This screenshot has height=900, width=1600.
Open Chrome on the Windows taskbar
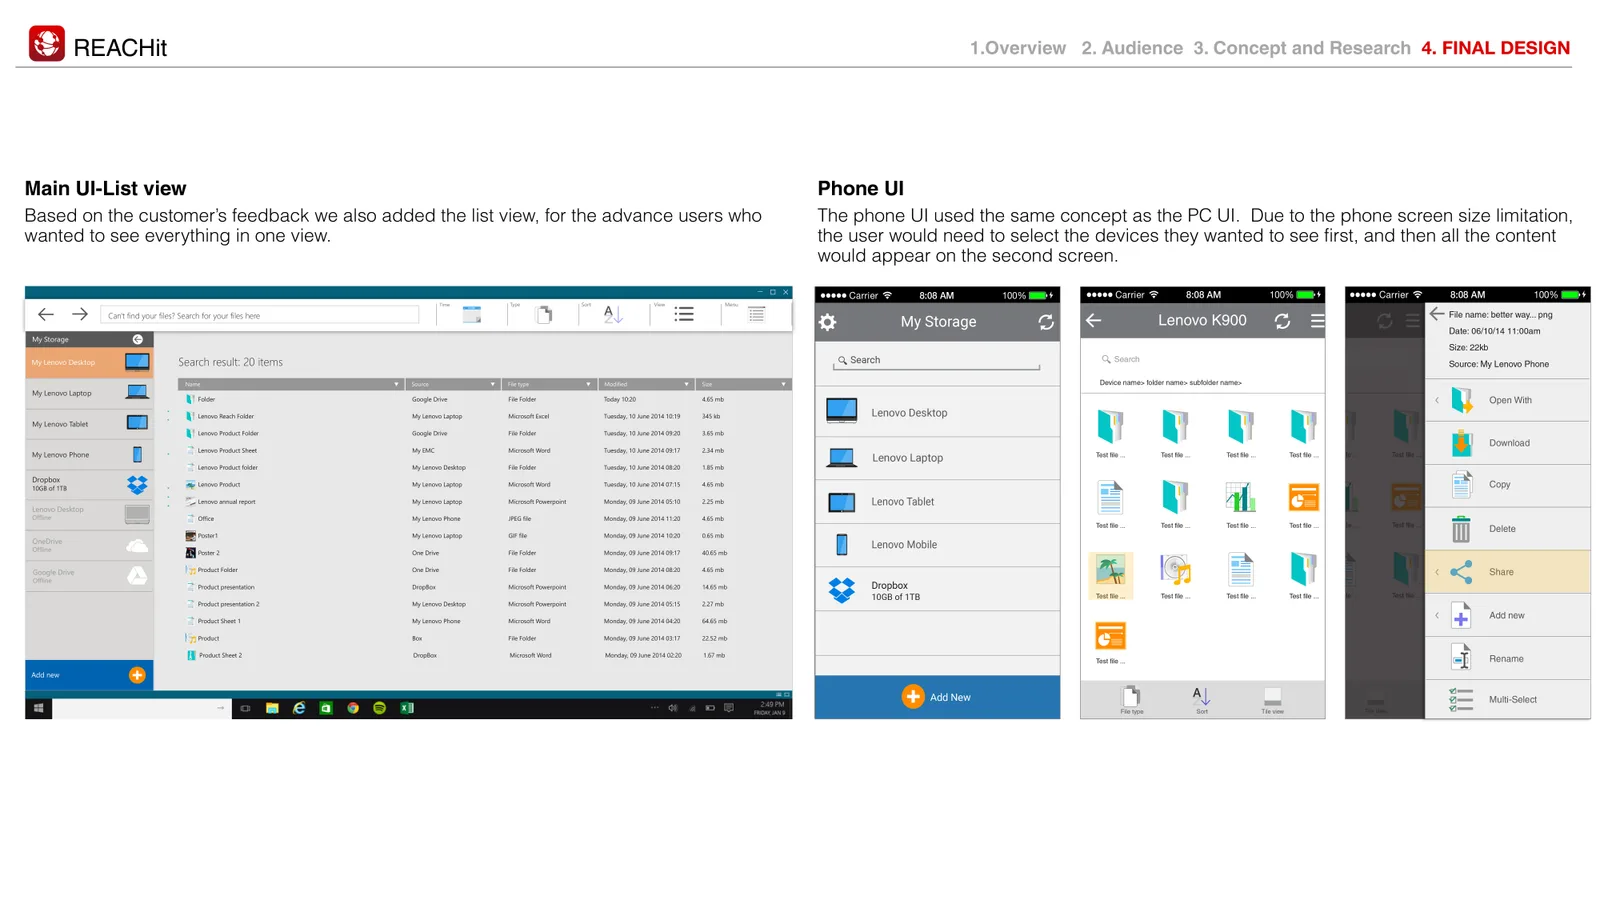point(353,708)
